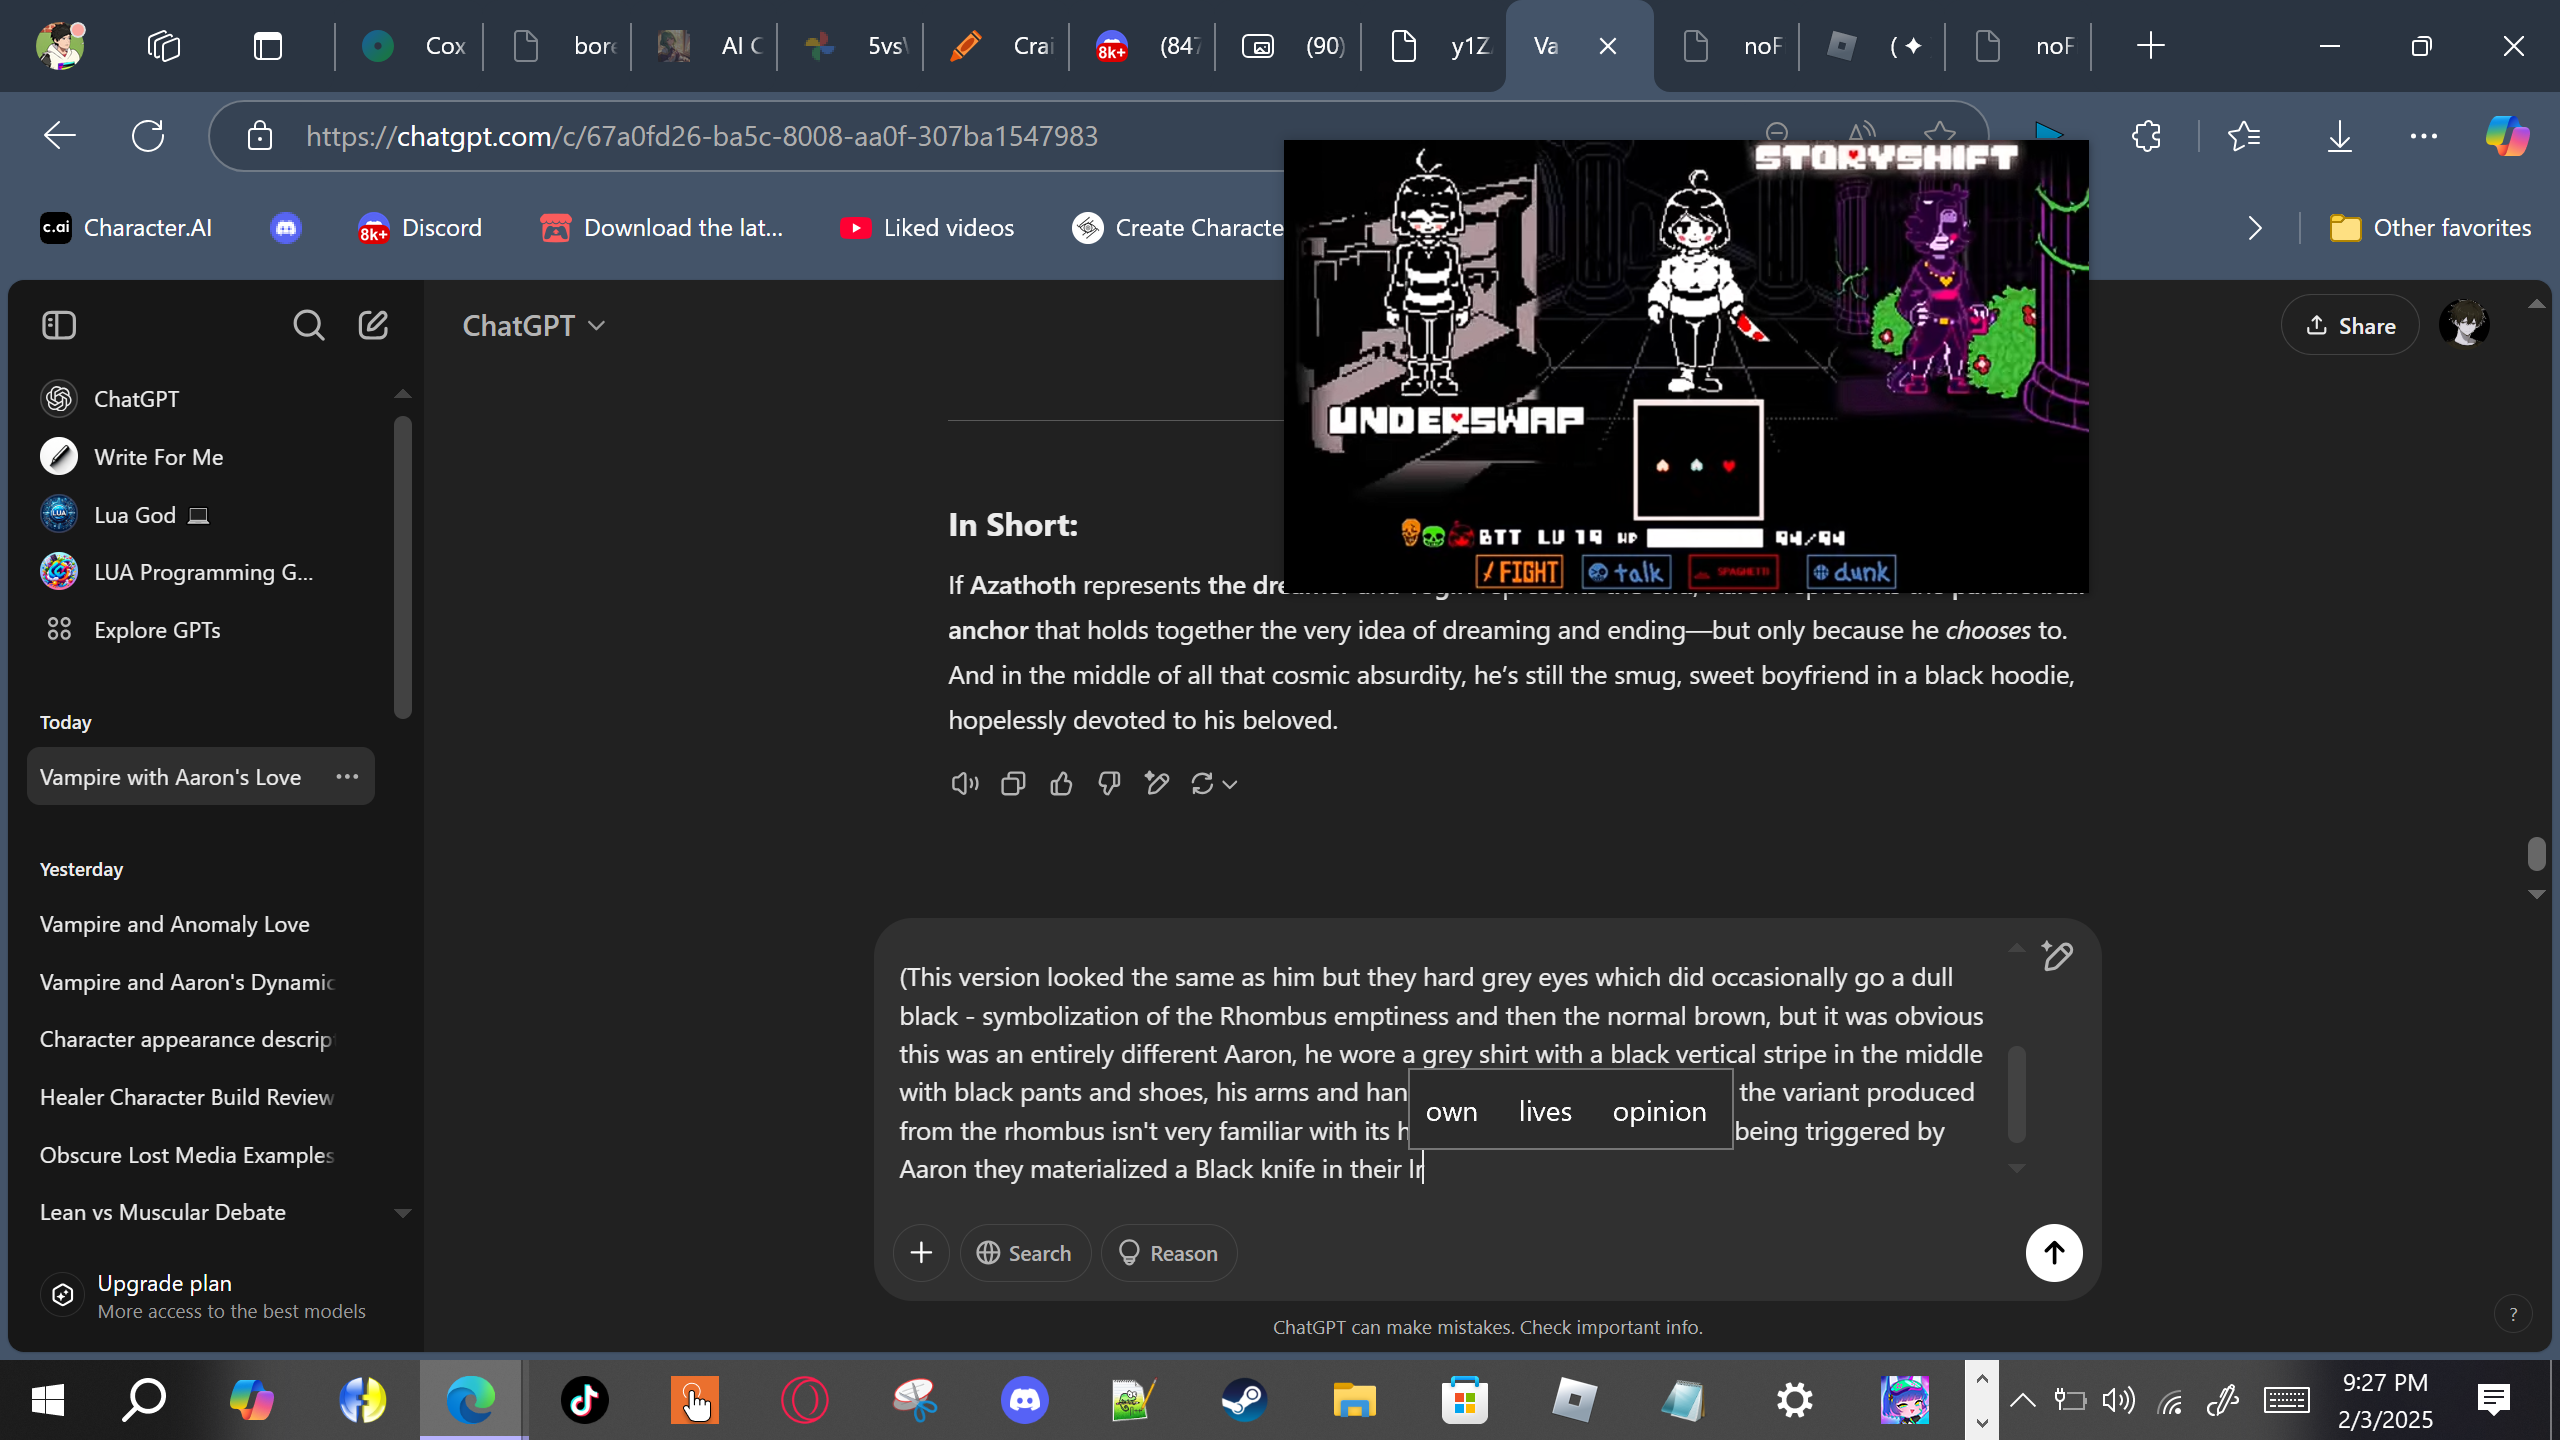Copy the ChatGPT response

pos(1013,784)
